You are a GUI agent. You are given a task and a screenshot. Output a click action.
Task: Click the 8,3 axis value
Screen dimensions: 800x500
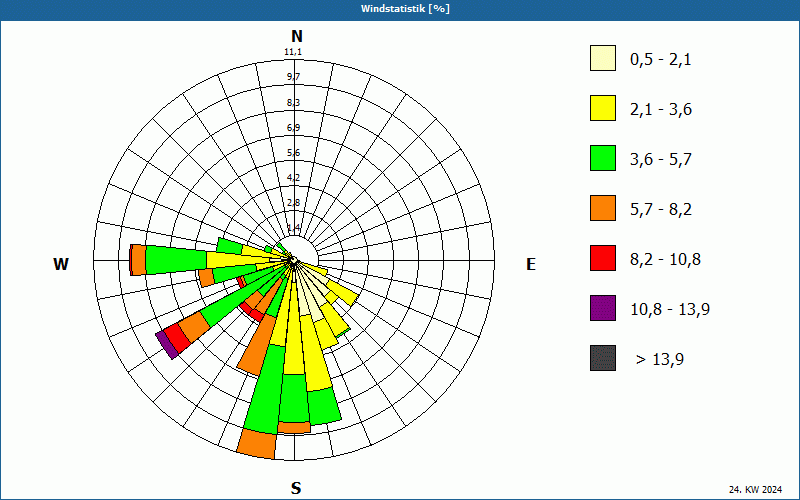click(x=293, y=103)
